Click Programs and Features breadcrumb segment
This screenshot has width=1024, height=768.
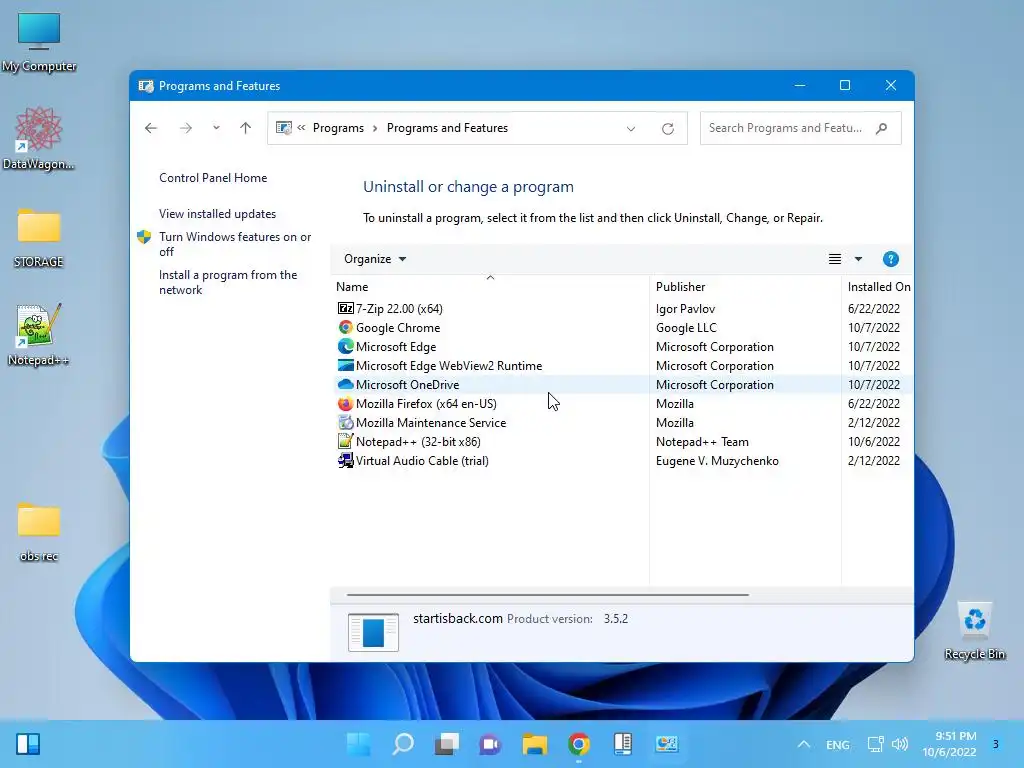tap(447, 128)
